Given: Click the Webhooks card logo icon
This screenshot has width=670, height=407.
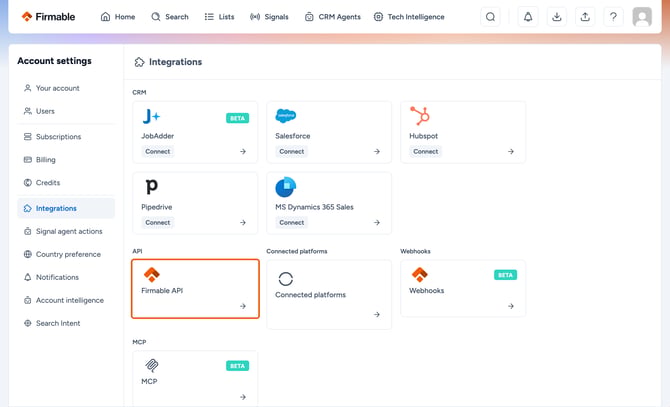Looking at the screenshot, I should click(420, 275).
